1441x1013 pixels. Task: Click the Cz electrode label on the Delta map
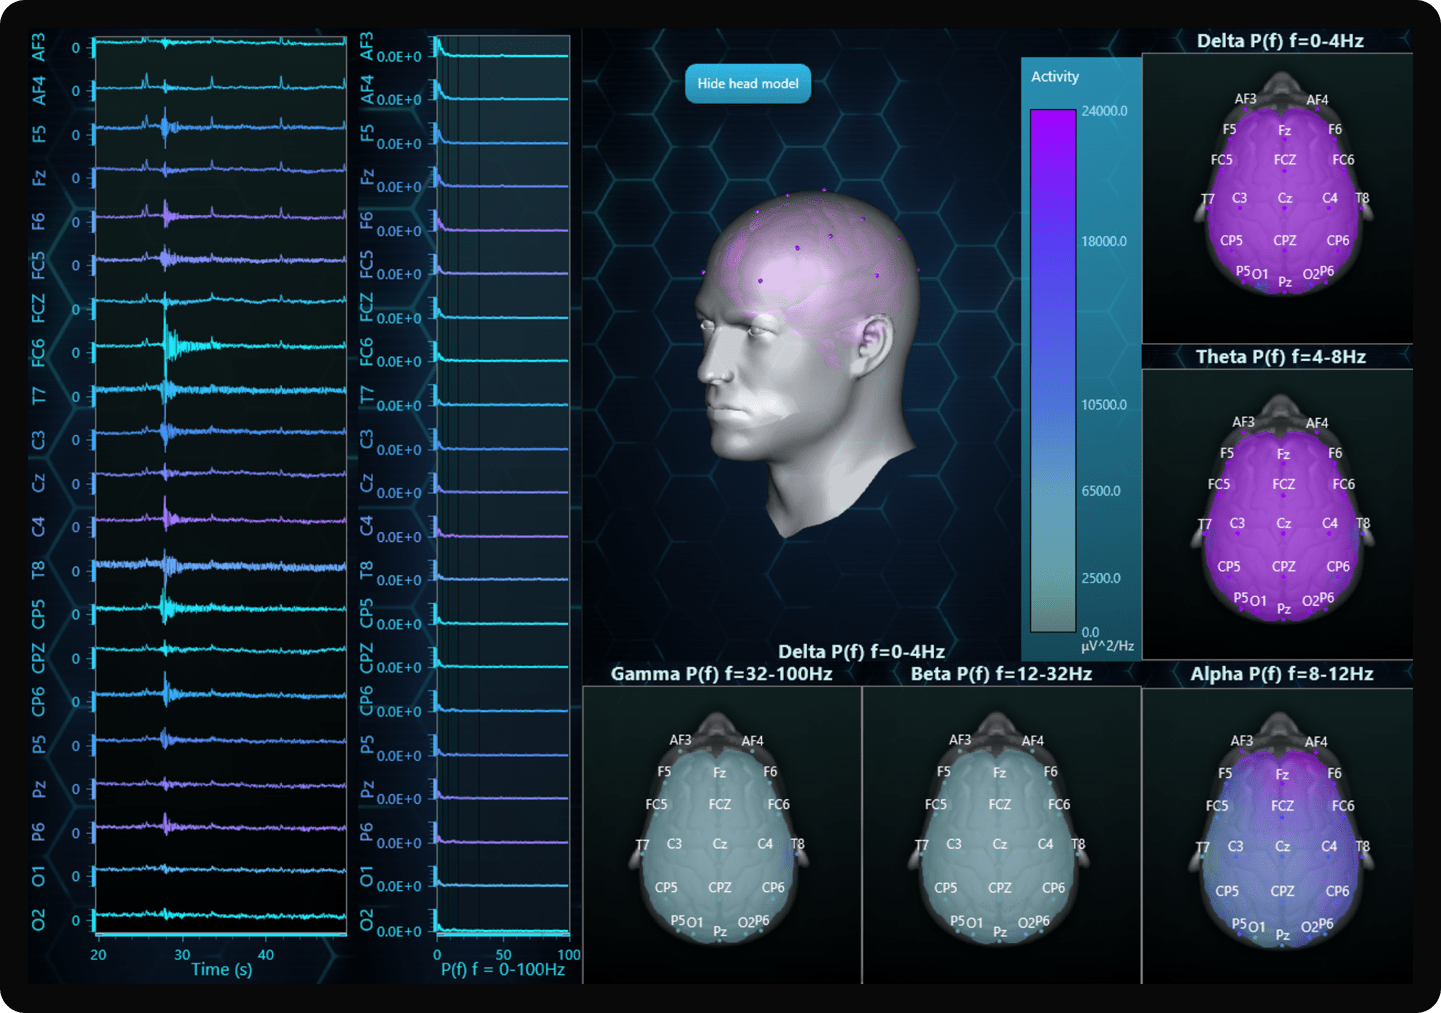coord(1283,198)
